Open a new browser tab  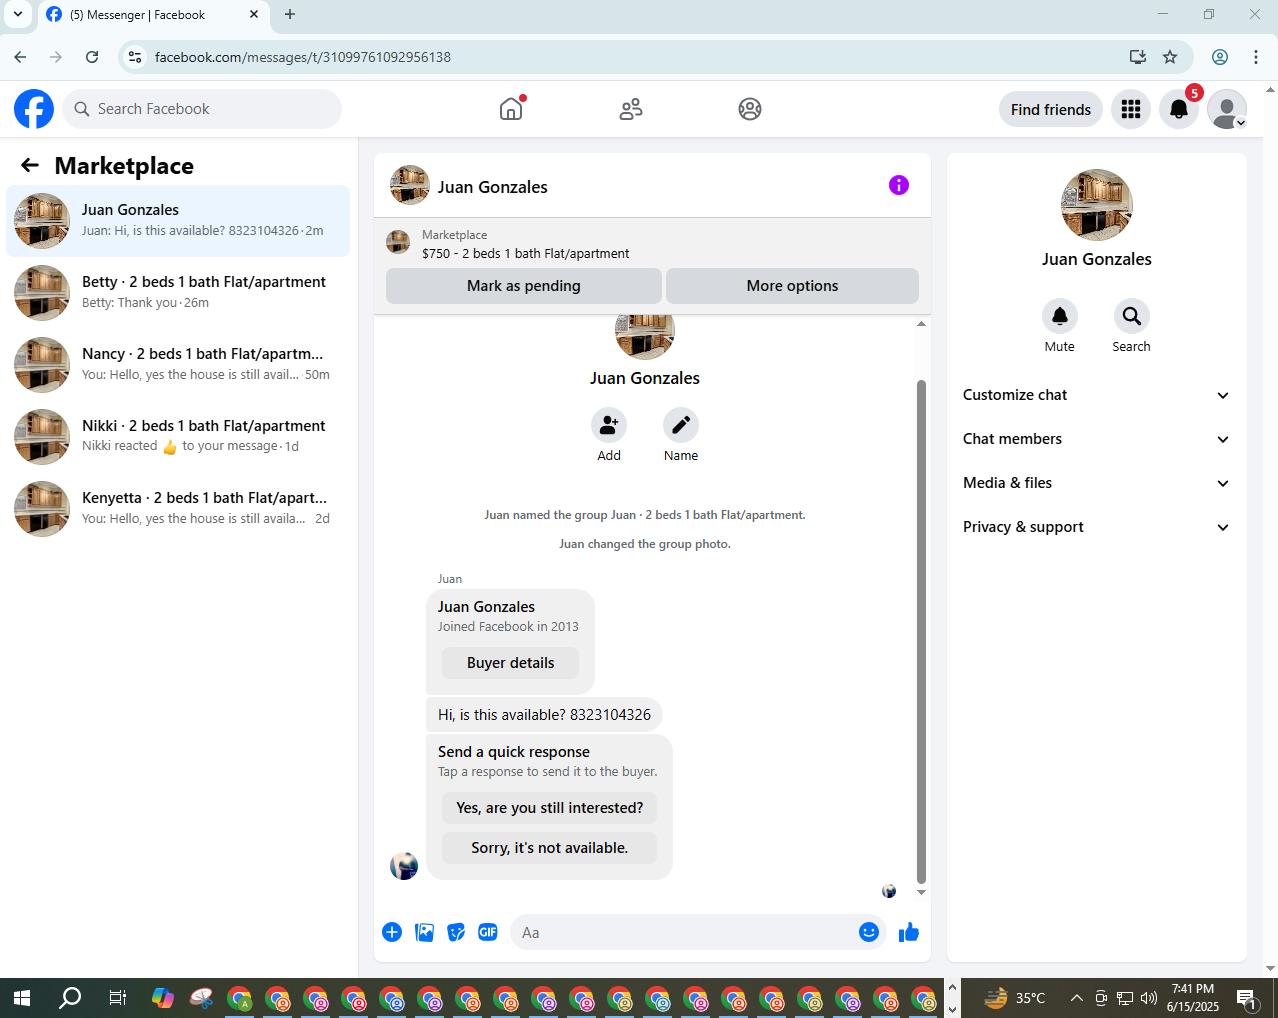(x=290, y=14)
